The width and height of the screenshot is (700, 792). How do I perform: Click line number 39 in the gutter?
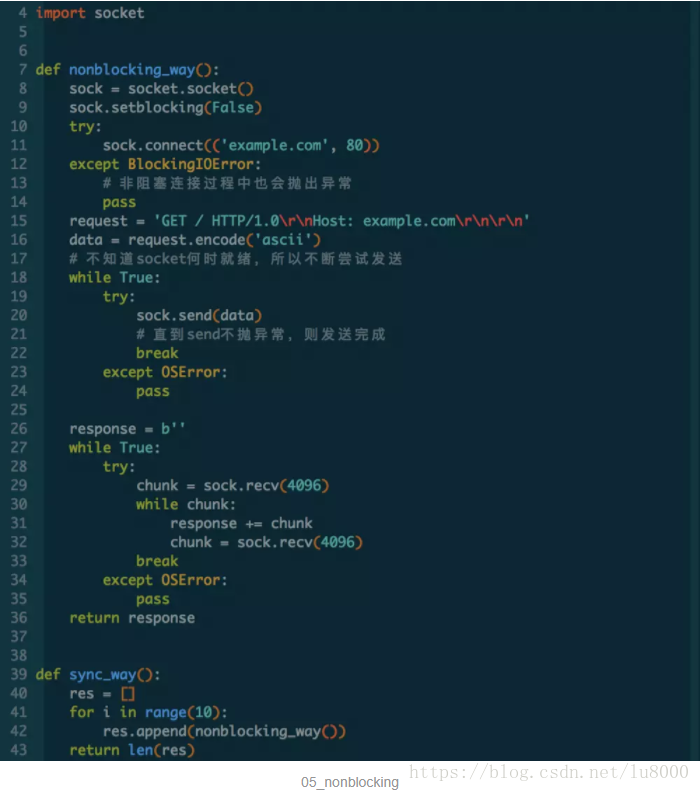(19, 675)
